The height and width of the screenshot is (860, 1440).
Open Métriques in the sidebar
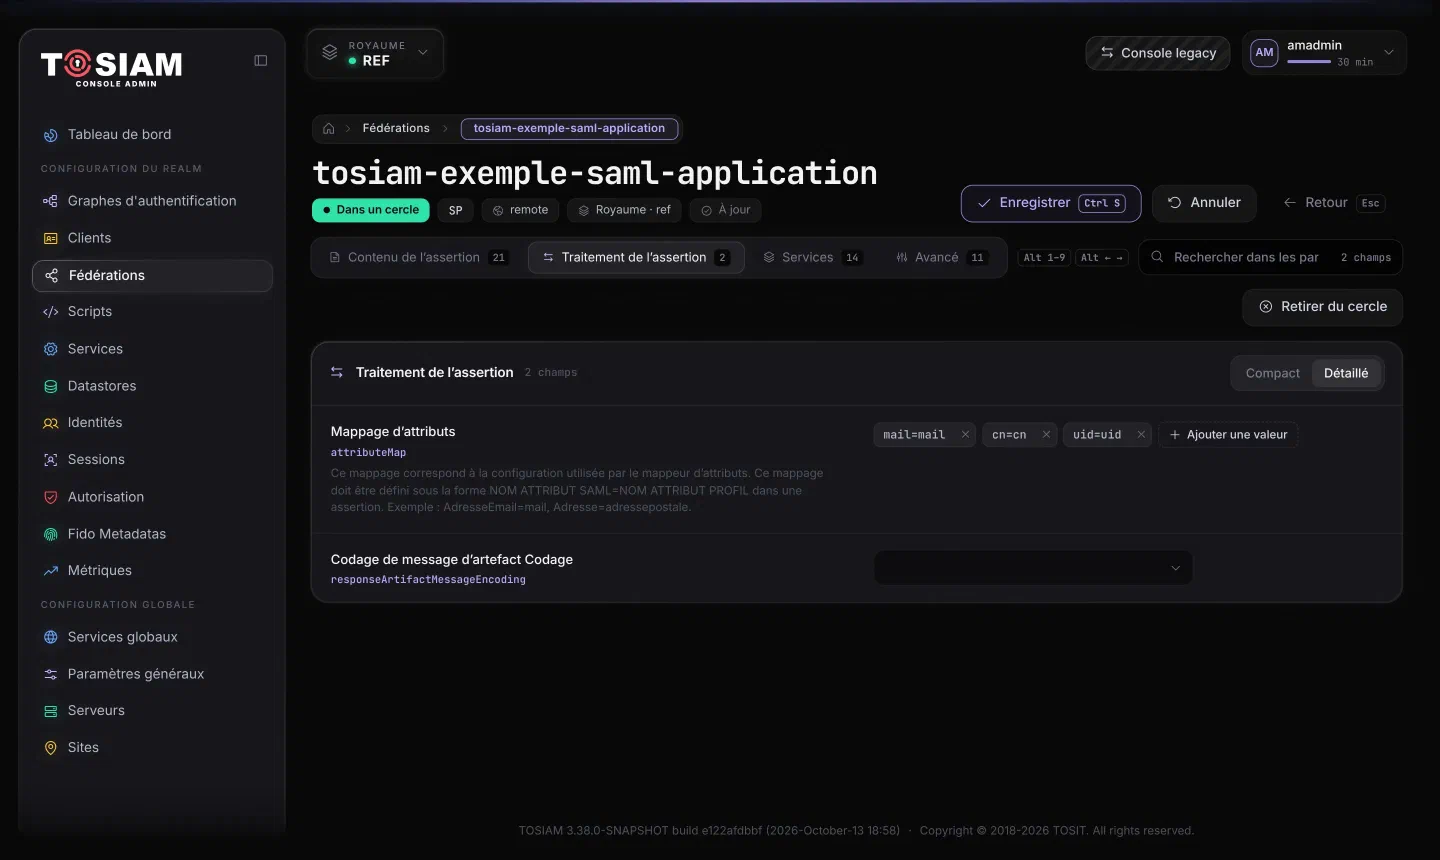point(152,571)
